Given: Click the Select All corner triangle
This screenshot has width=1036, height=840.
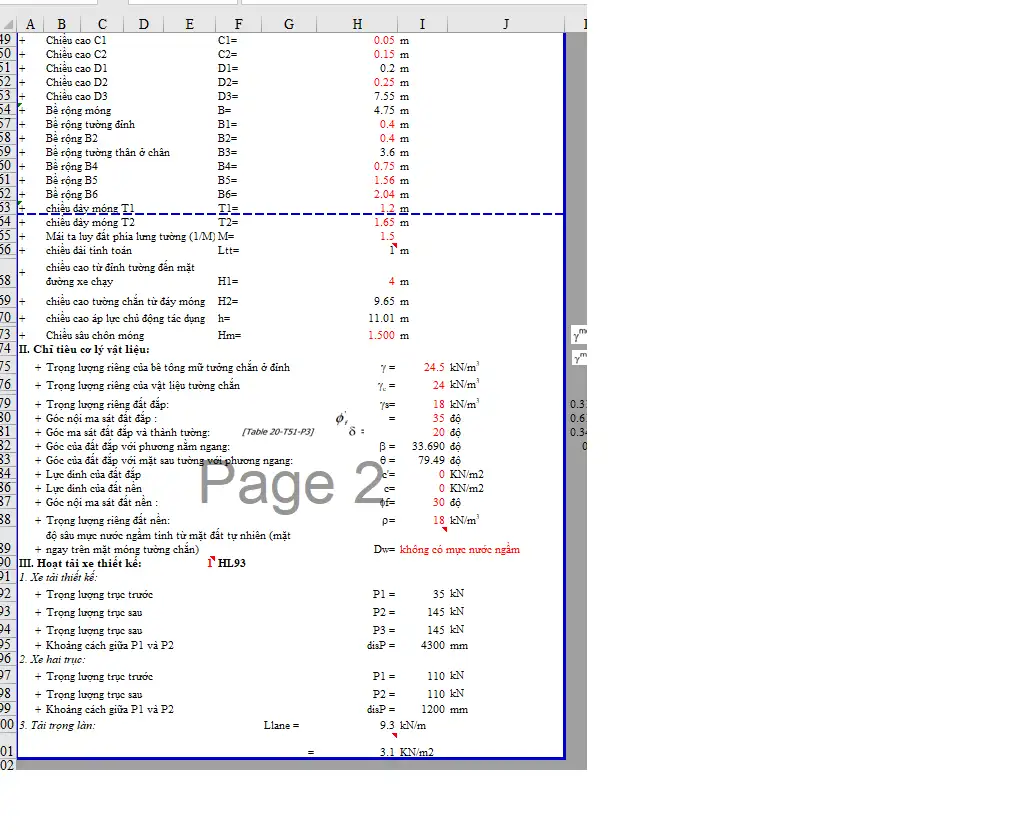Looking at the screenshot, I should 8,24.
